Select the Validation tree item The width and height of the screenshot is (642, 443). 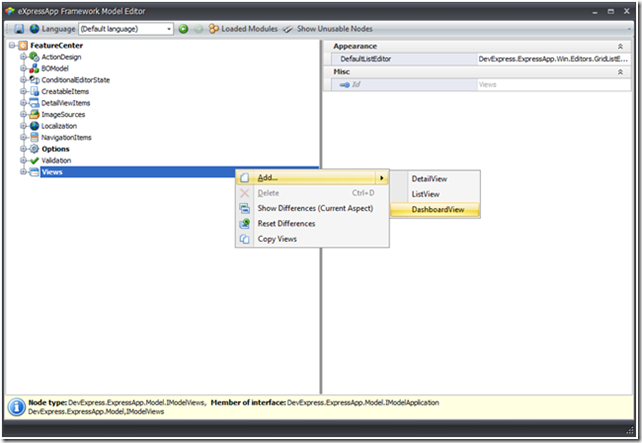click(56, 160)
